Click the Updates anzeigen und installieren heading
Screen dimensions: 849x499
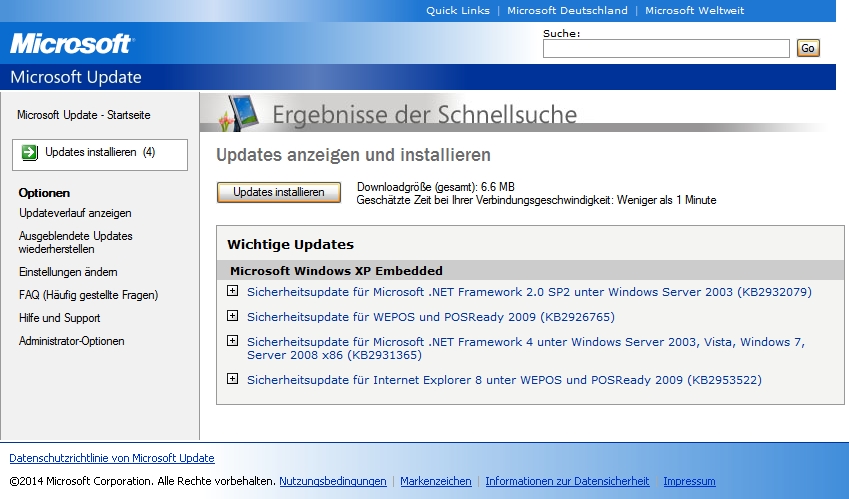coord(353,155)
